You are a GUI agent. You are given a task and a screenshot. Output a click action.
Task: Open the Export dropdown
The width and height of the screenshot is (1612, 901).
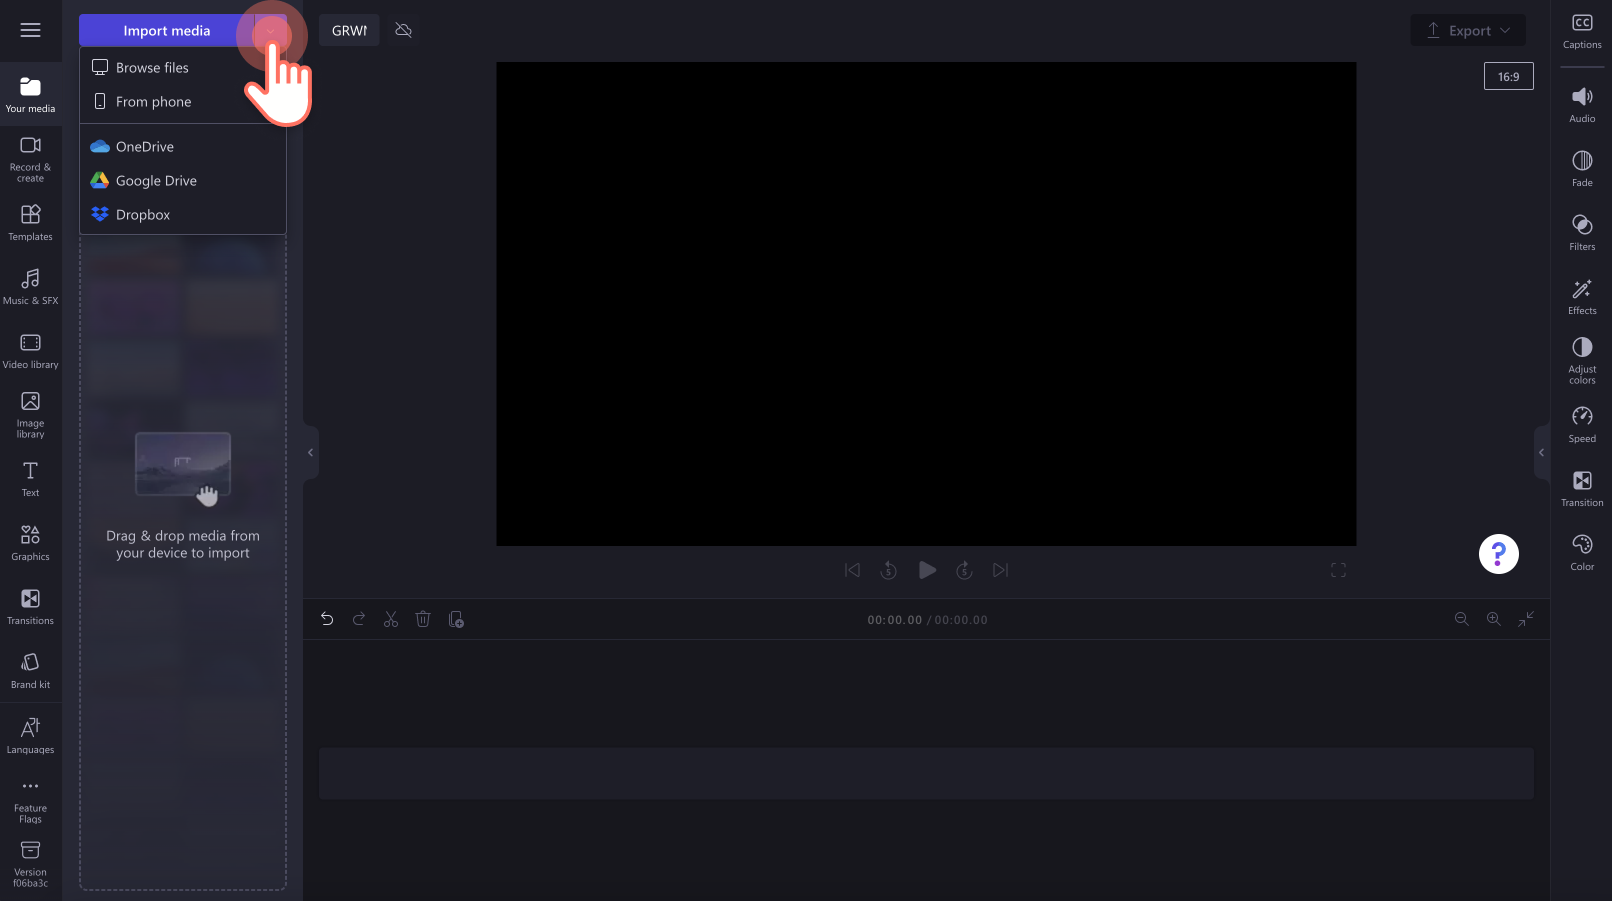1468,30
